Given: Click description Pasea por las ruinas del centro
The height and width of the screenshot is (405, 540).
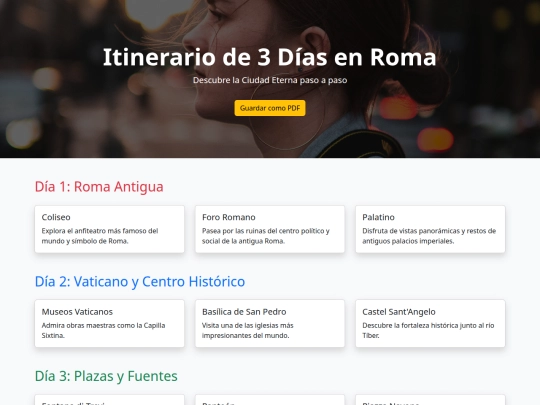Looking at the screenshot, I should 266,236.
